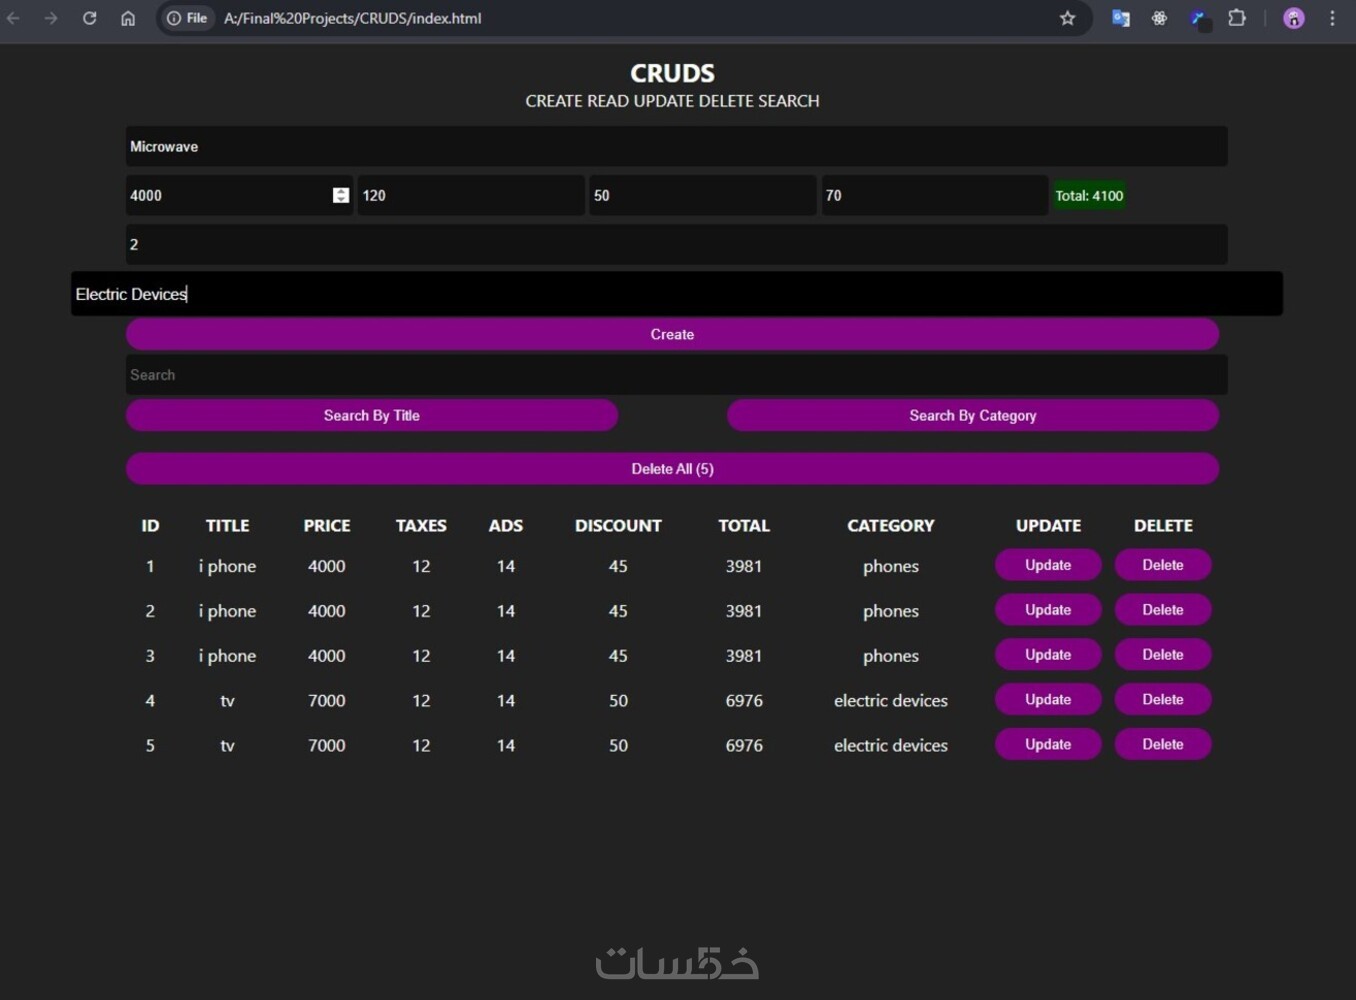Delete the product with ID 2

1163,610
